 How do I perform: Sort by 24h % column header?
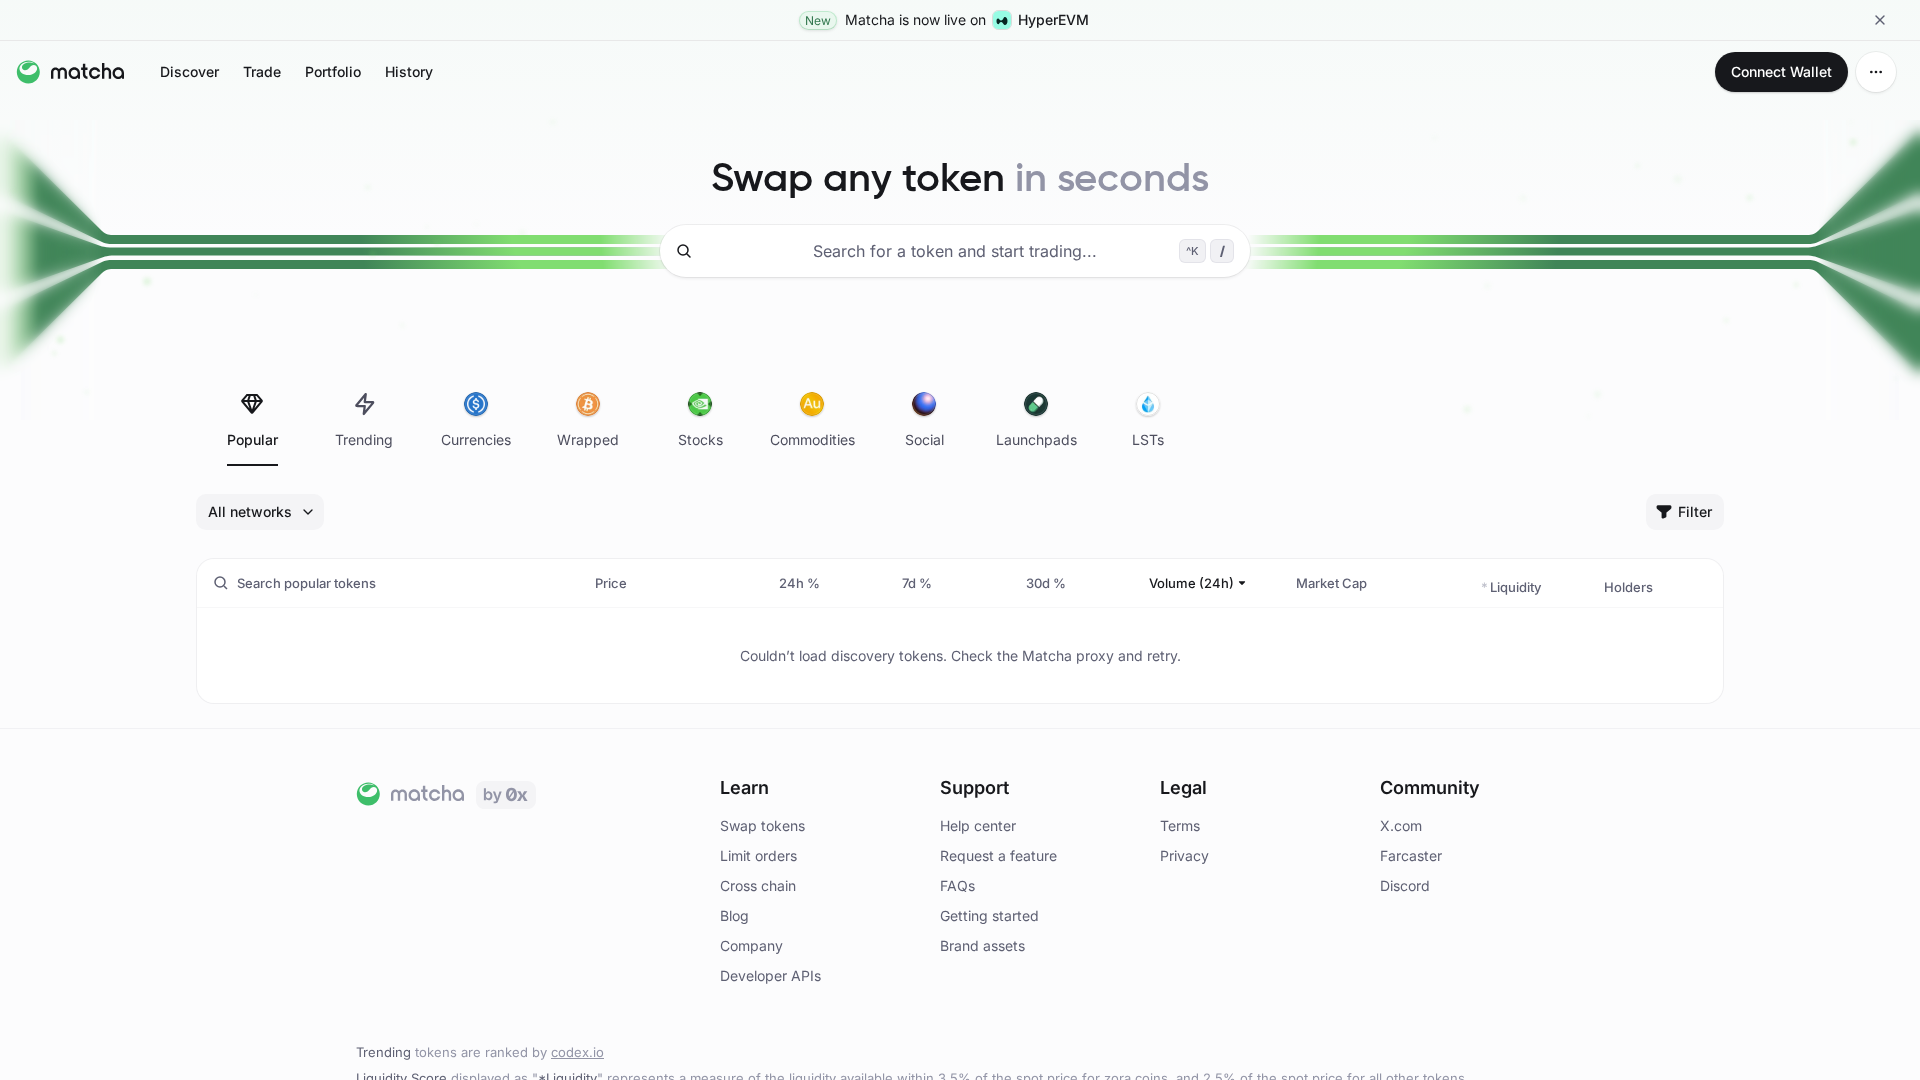(x=799, y=583)
